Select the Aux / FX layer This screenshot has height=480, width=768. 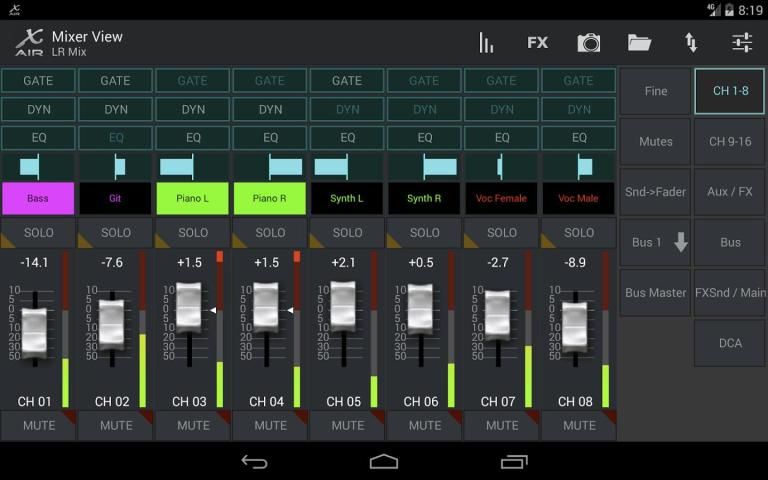click(x=730, y=192)
